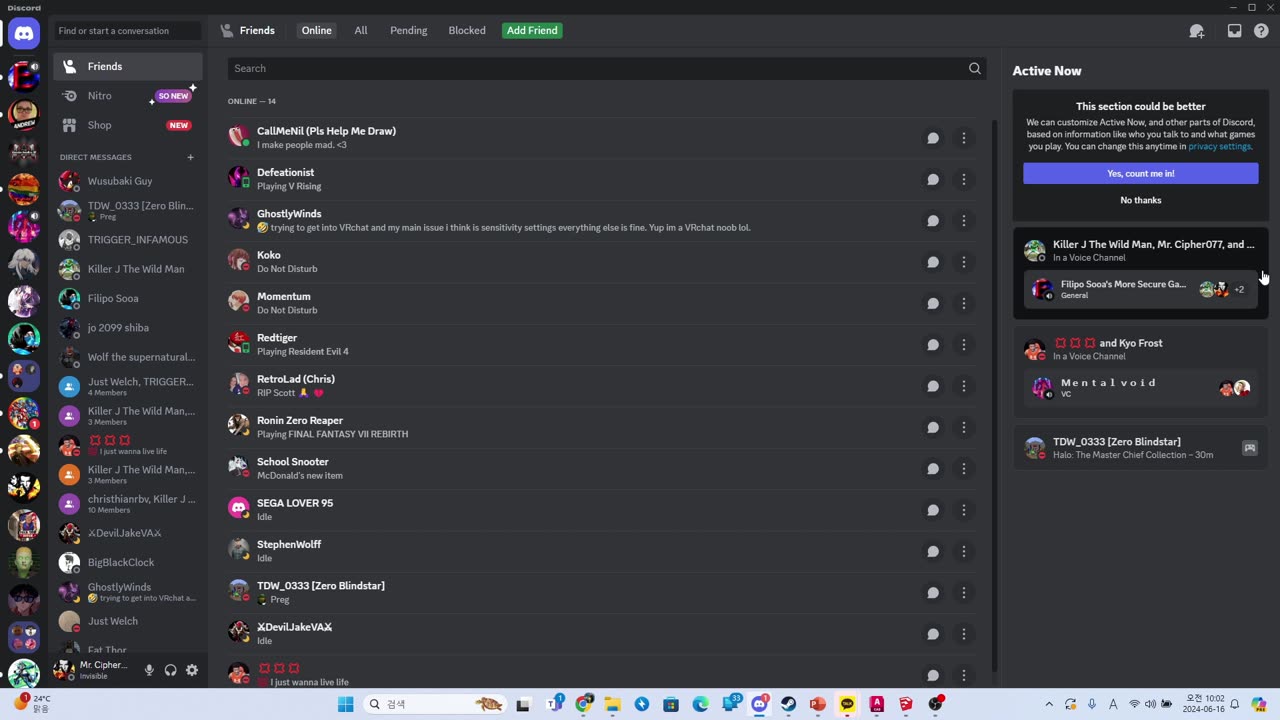Open the privacy settings link
Screen dimensions: 1280x720
pyautogui.click(x=1220, y=147)
